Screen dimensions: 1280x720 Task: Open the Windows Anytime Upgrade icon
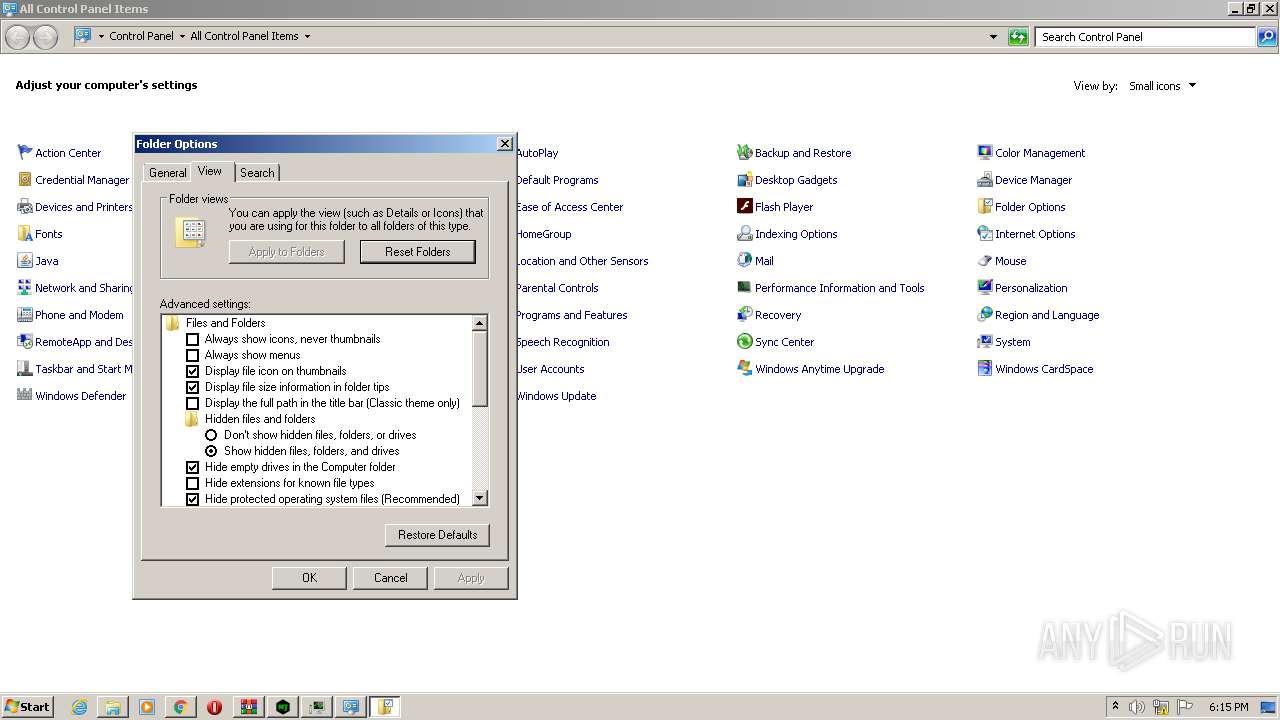click(x=744, y=368)
